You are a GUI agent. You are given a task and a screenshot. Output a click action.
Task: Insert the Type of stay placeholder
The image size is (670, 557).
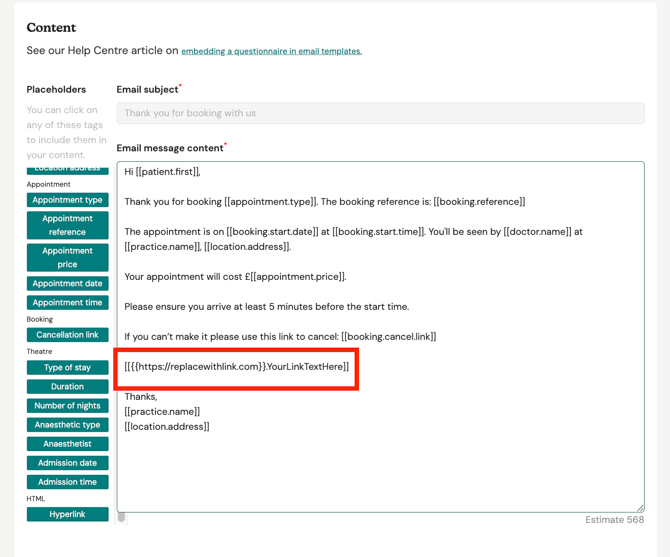pos(67,368)
